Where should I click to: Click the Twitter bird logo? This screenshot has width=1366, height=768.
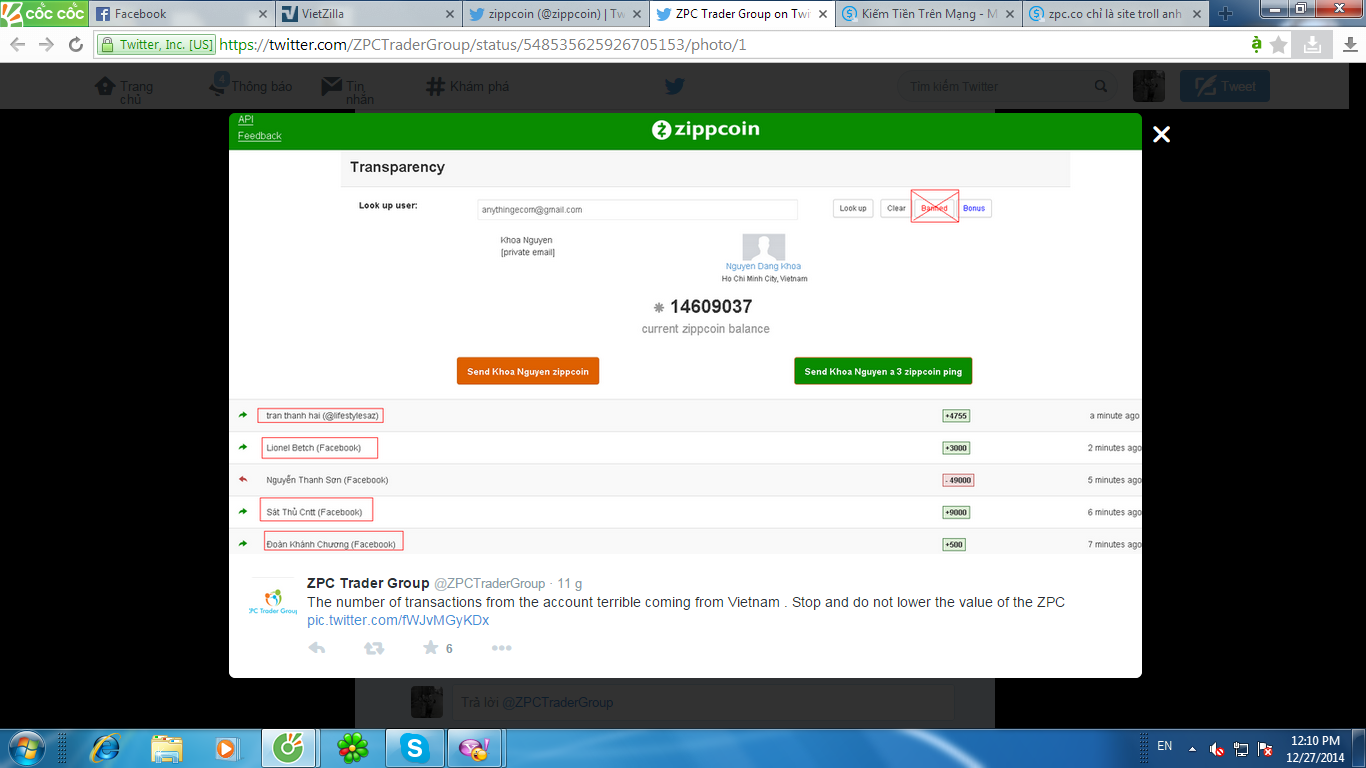[x=675, y=87]
